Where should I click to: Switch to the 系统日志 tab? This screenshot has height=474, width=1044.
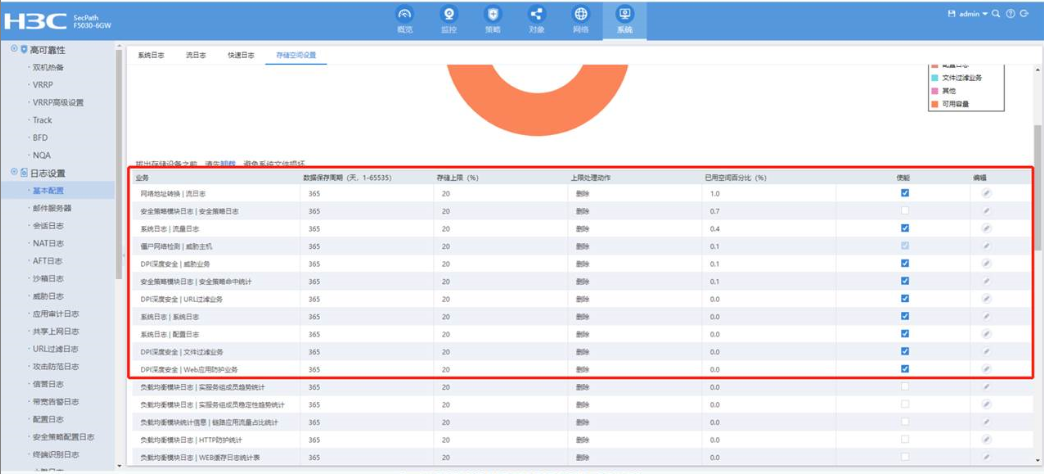[151, 55]
